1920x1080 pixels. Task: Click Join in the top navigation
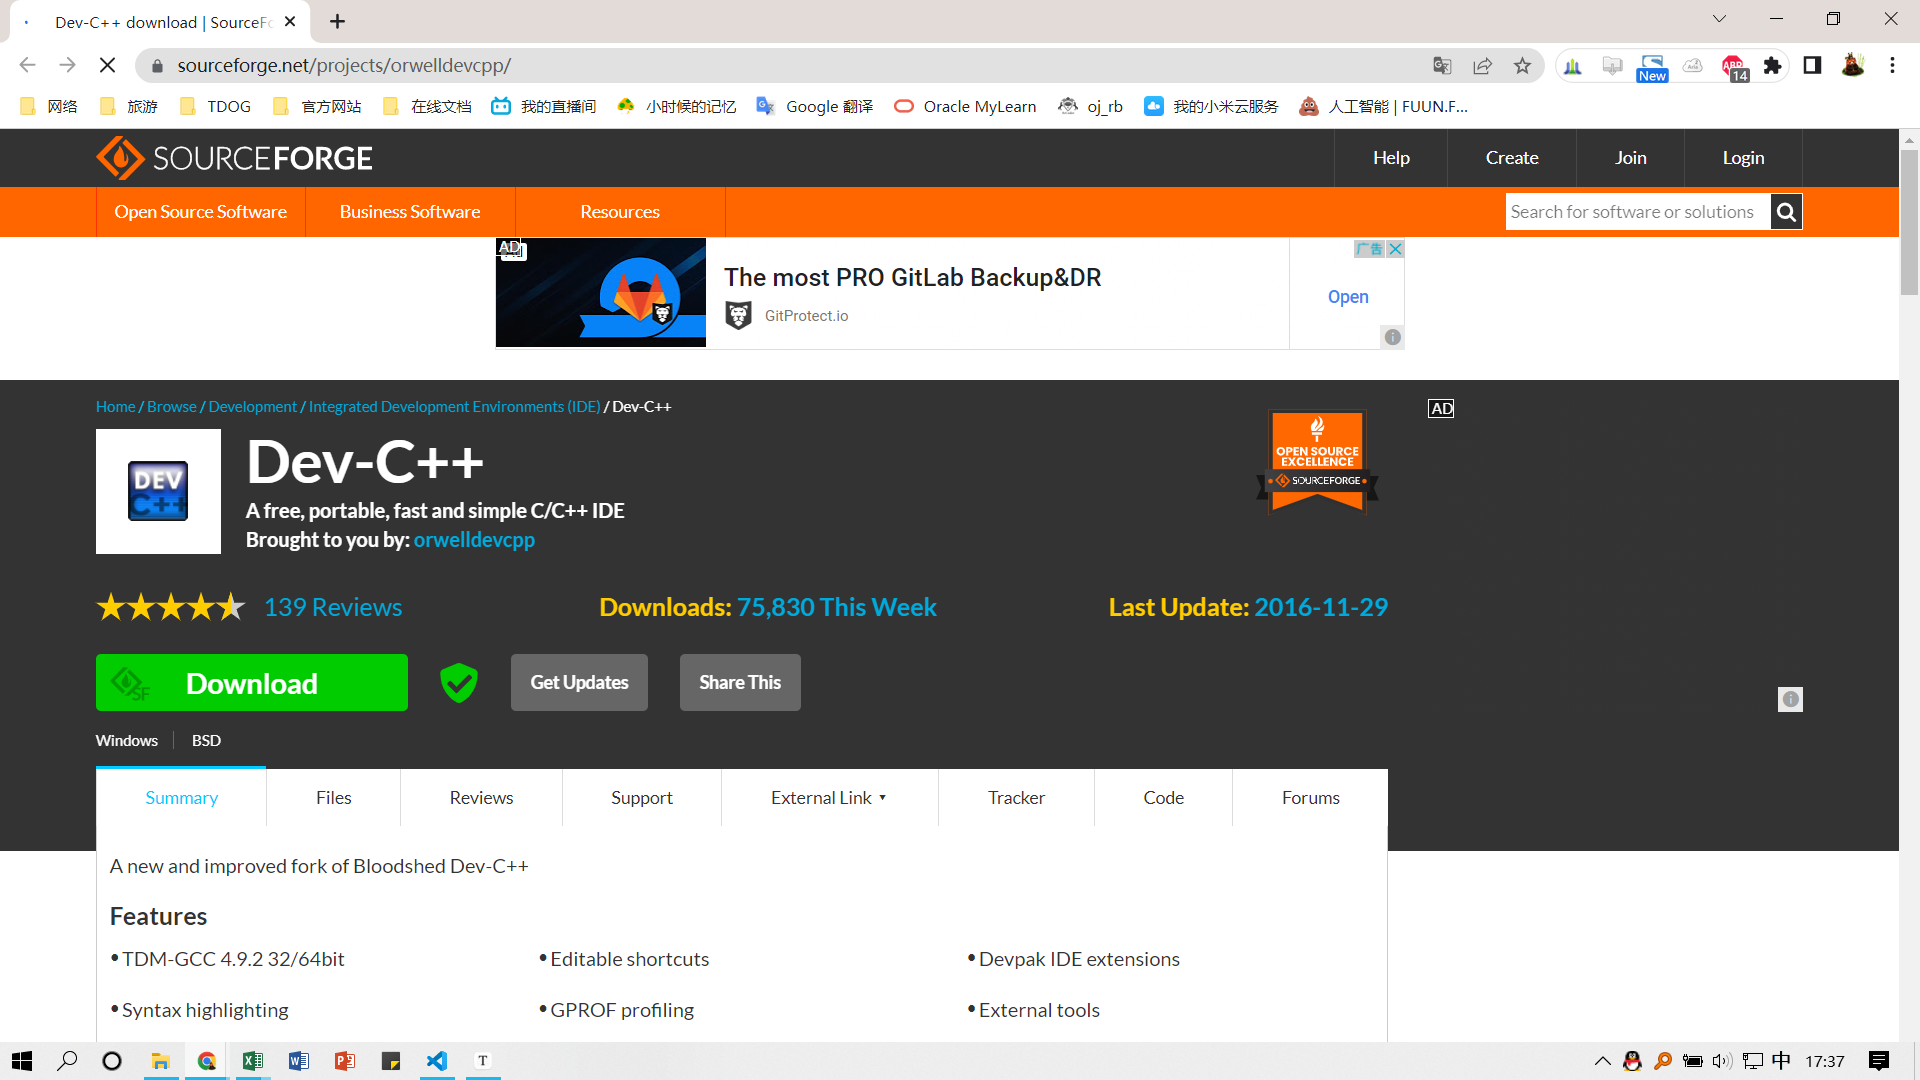[x=1630, y=158]
